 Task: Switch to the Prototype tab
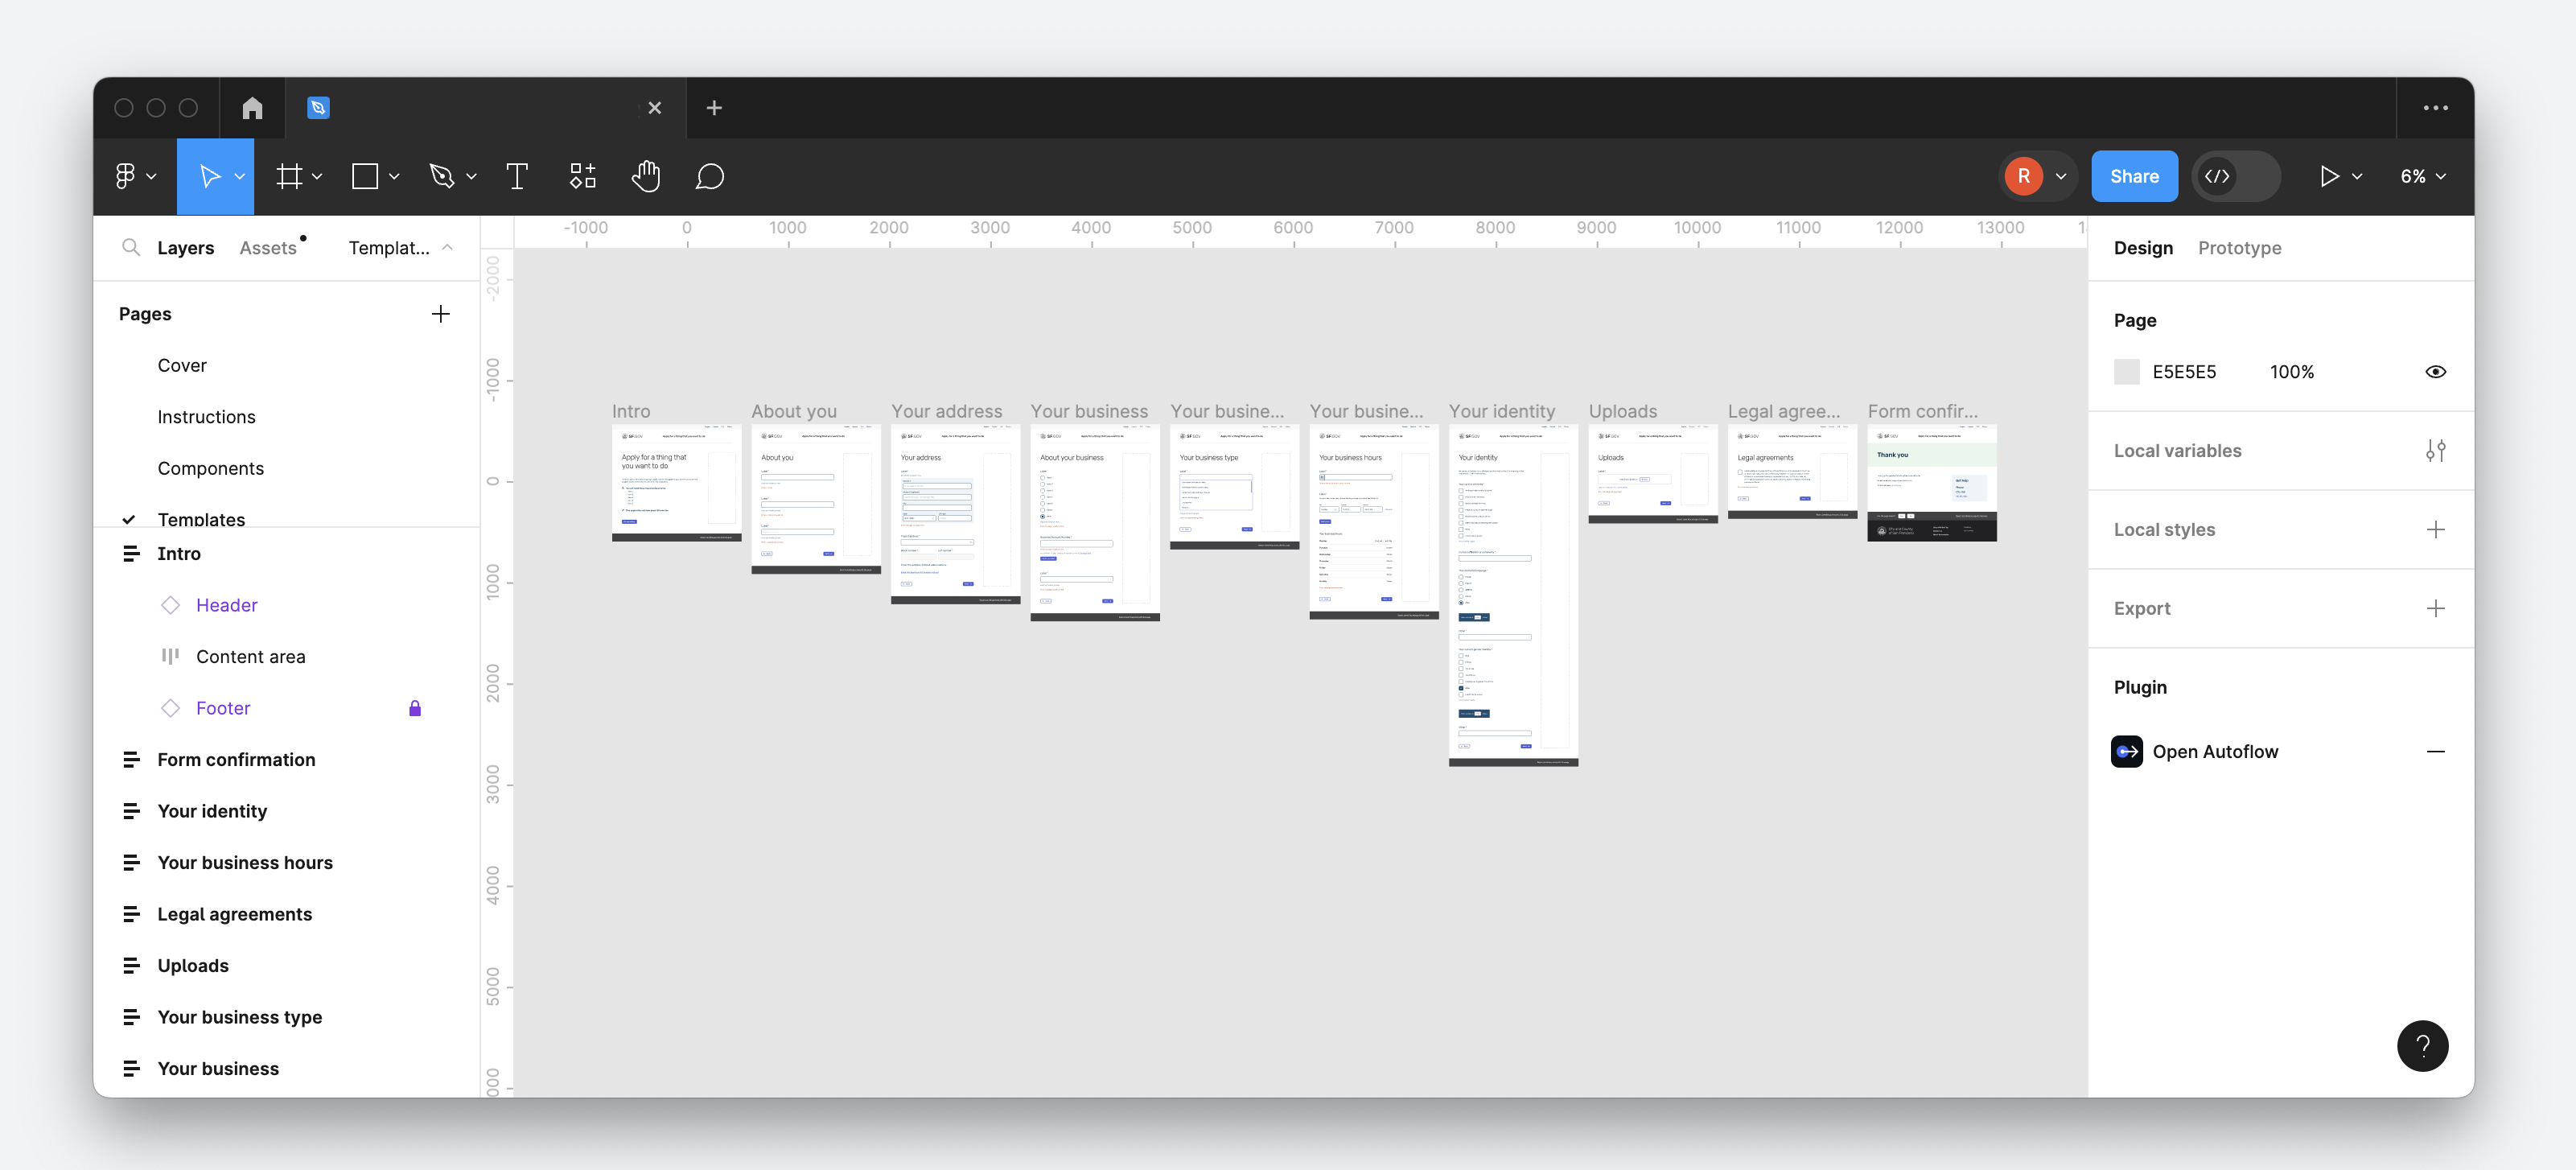point(2239,247)
